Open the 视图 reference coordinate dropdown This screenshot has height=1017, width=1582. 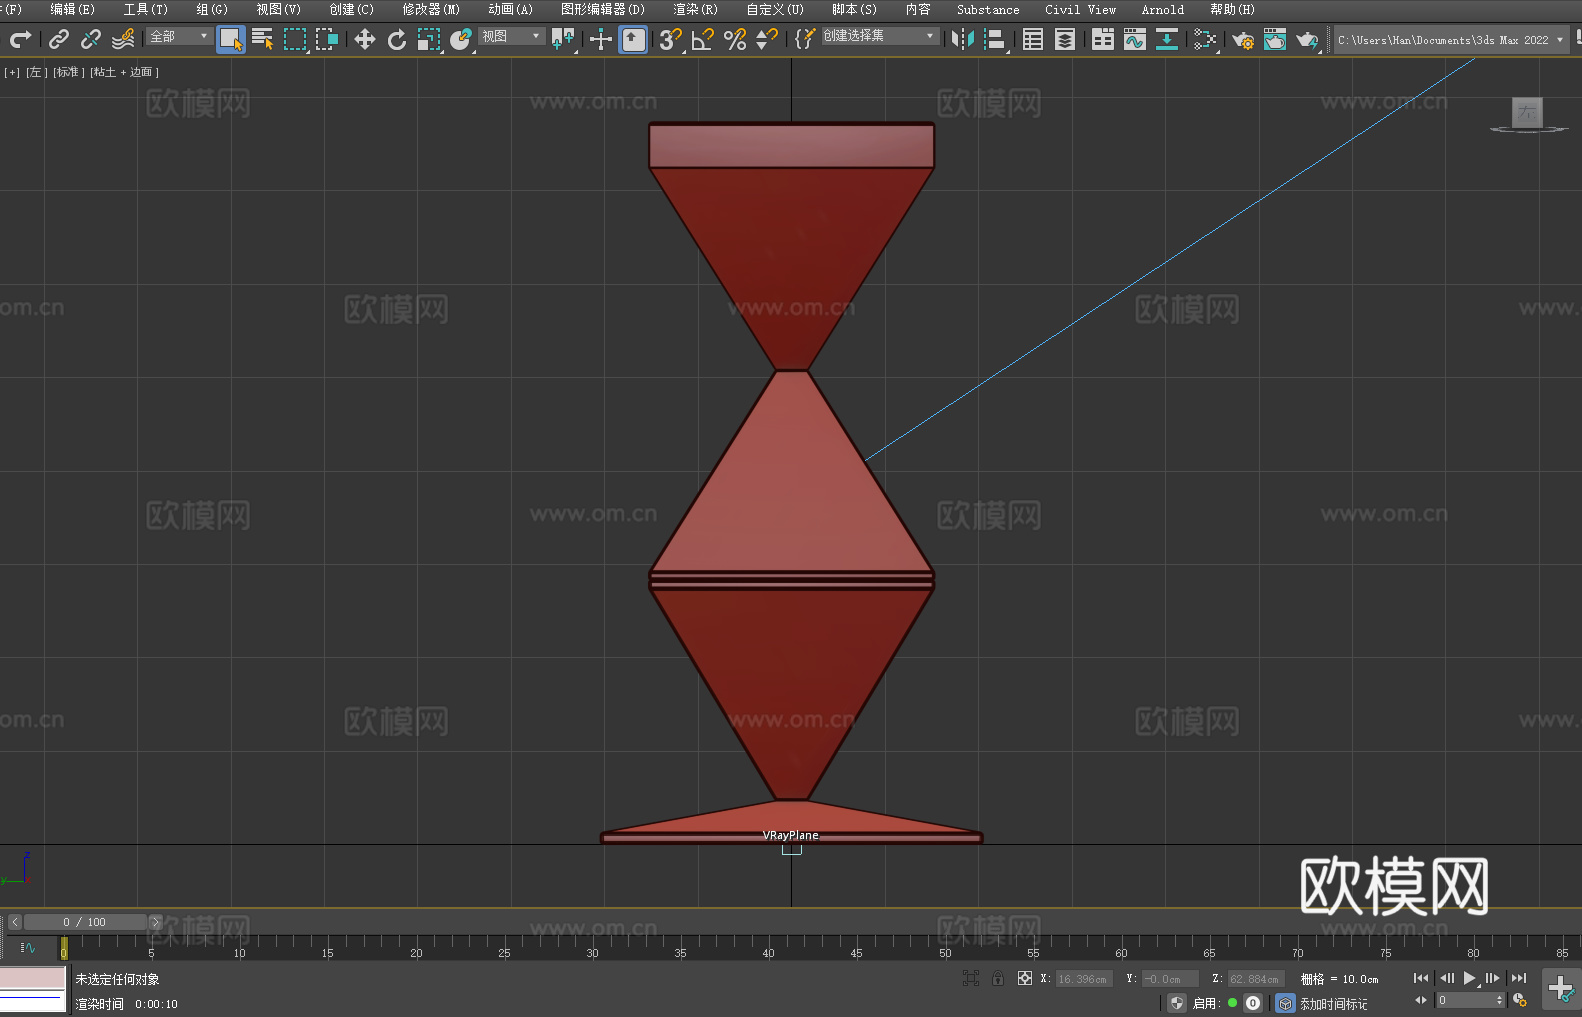pyautogui.click(x=511, y=36)
